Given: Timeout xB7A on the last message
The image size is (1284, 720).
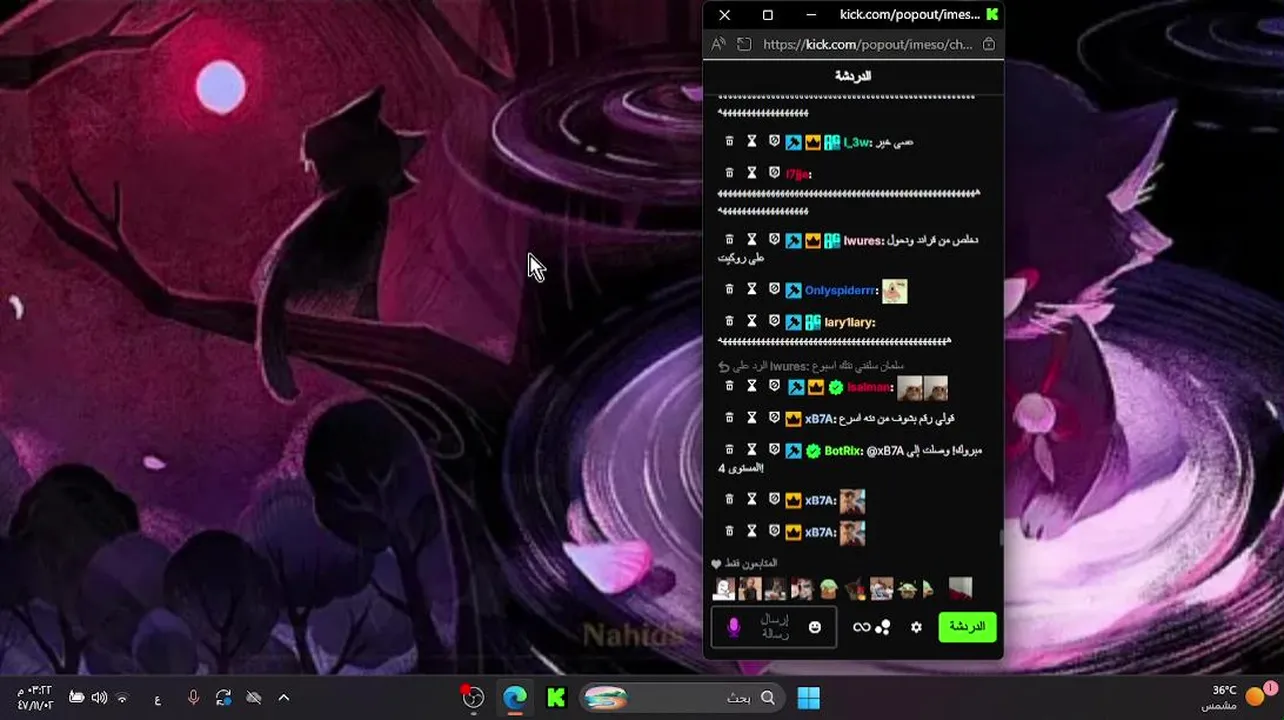Looking at the screenshot, I should (x=752, y=532).
